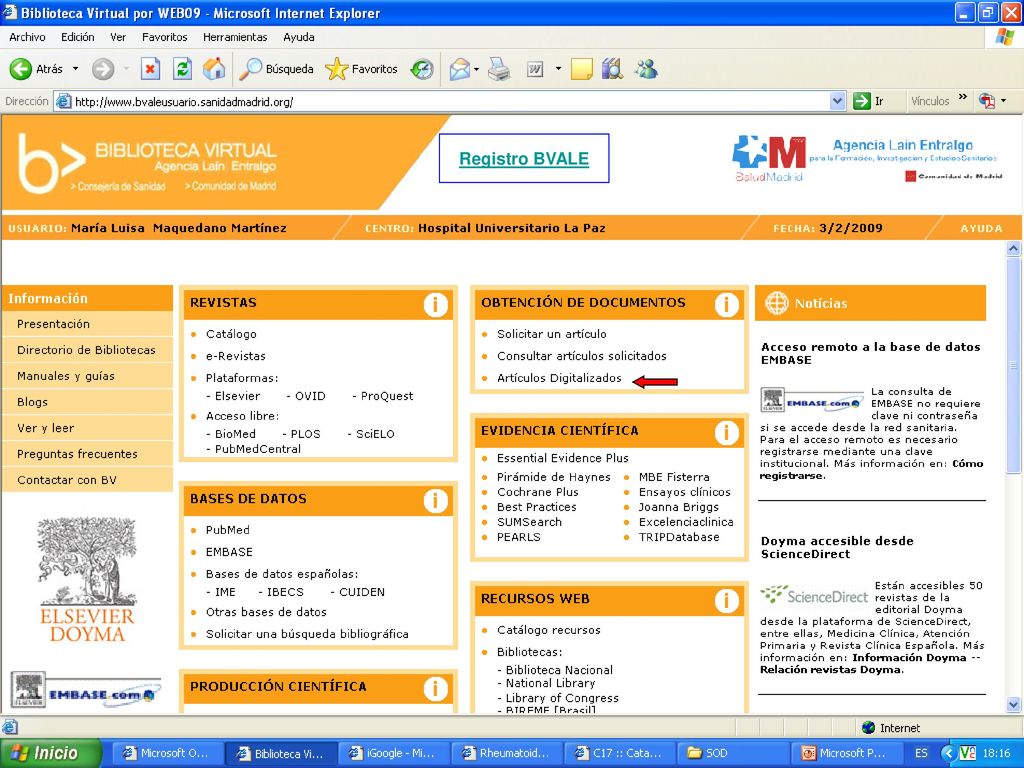
Task: Click the Elsevier Doyma tree logo
Action: (x=87, y=579)
